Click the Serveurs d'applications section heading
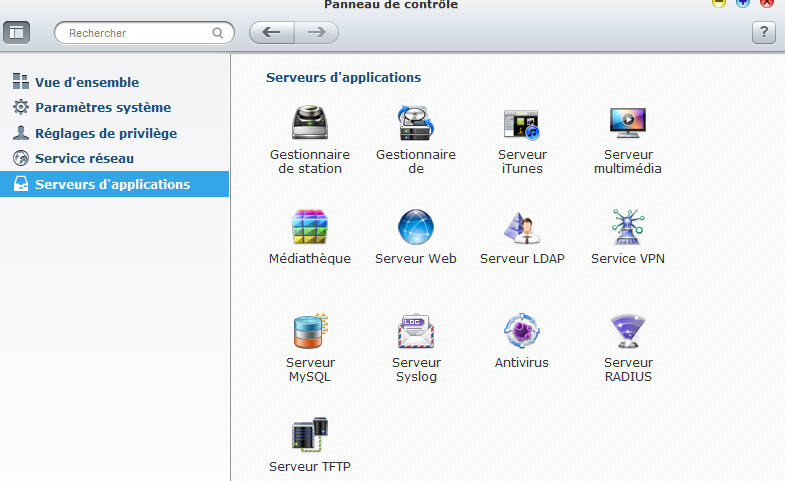 coord(343,78)
